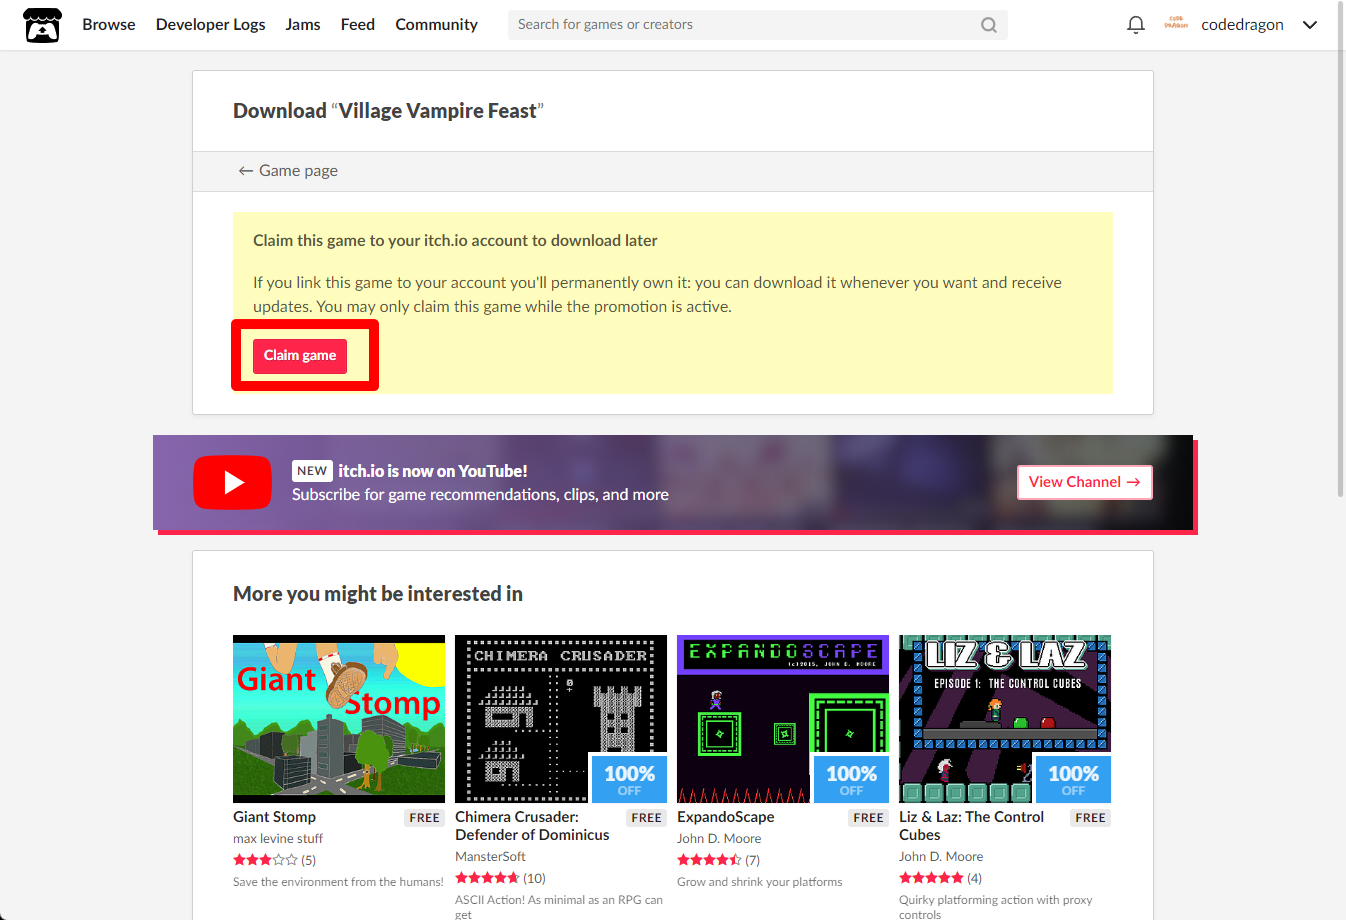Click 'Grow and shrink your platforms' description
This screenshot has width=1346, height=920.
click(x=760, y=882)
